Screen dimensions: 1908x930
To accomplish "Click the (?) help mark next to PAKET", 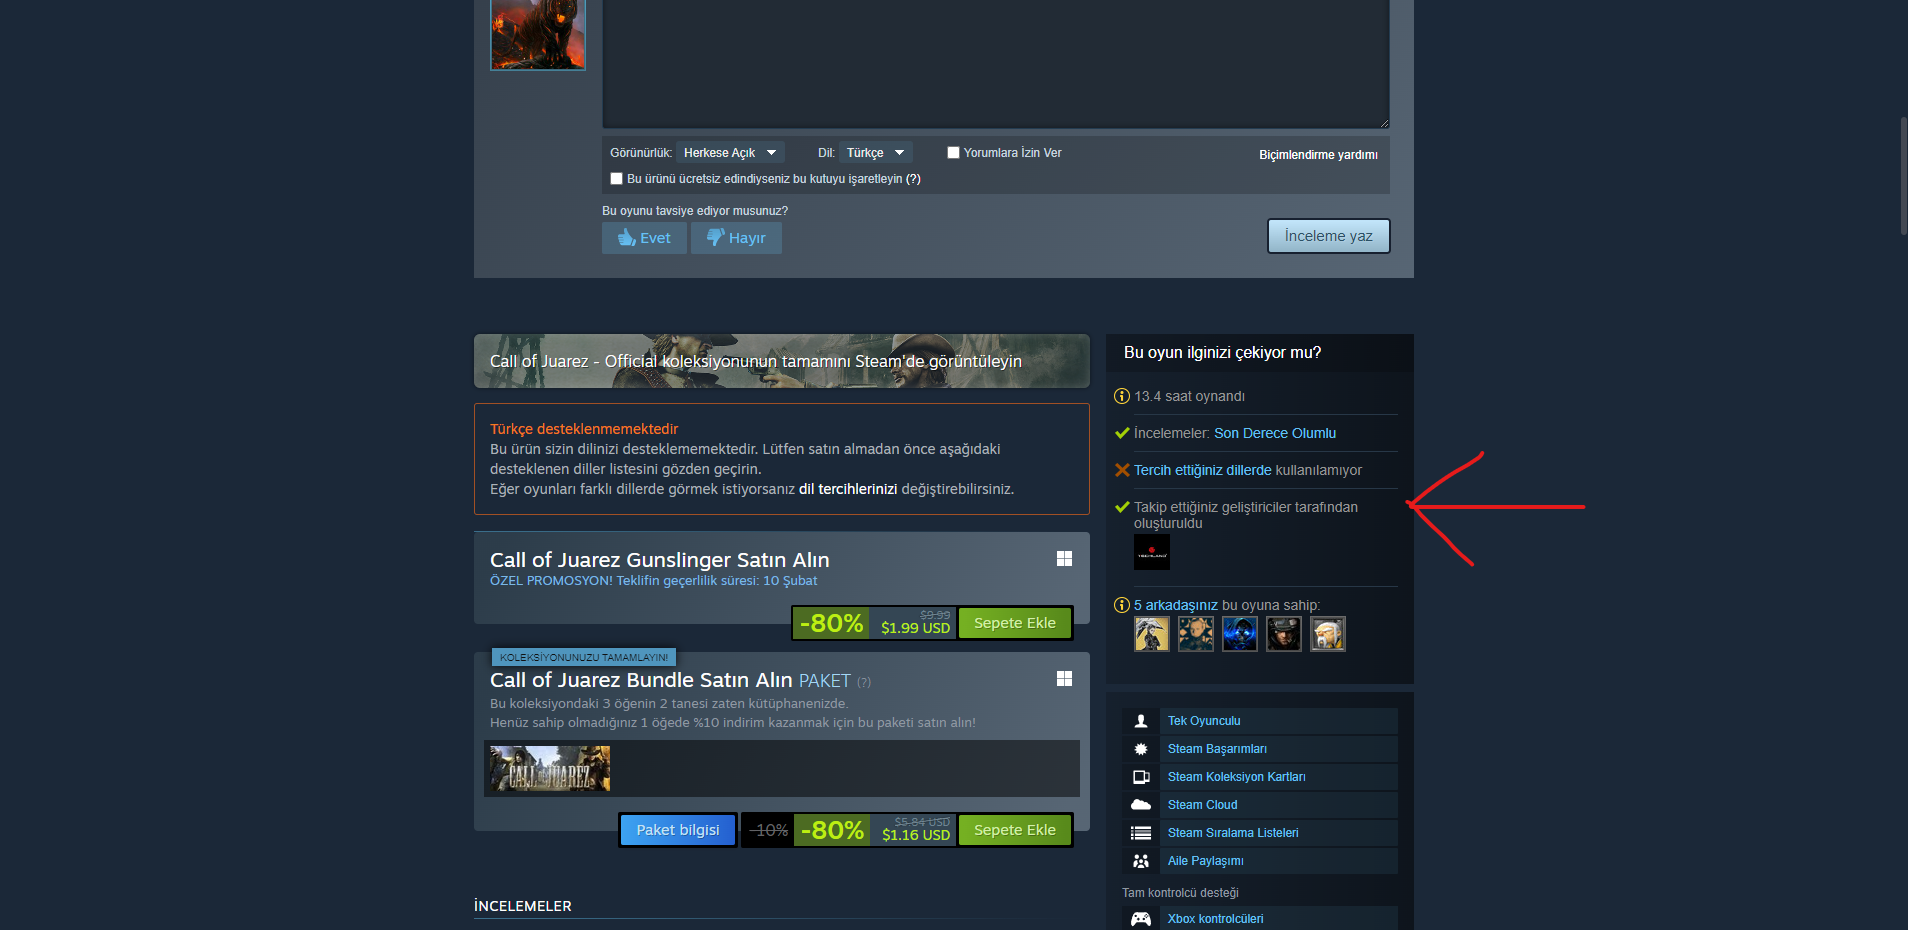I will pos(864,682).
